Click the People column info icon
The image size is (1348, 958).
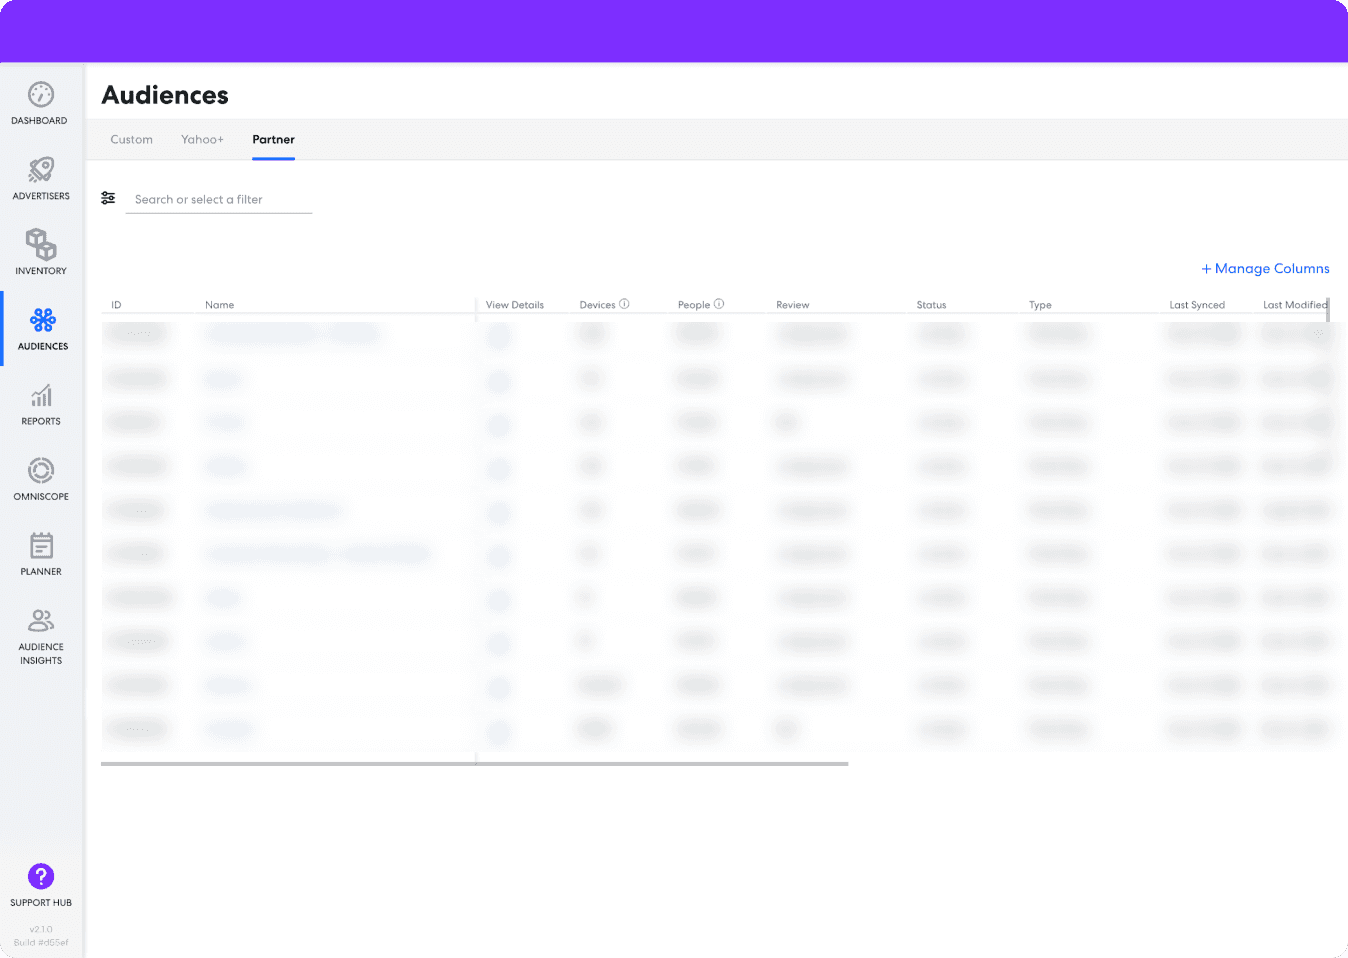[719, 304]
